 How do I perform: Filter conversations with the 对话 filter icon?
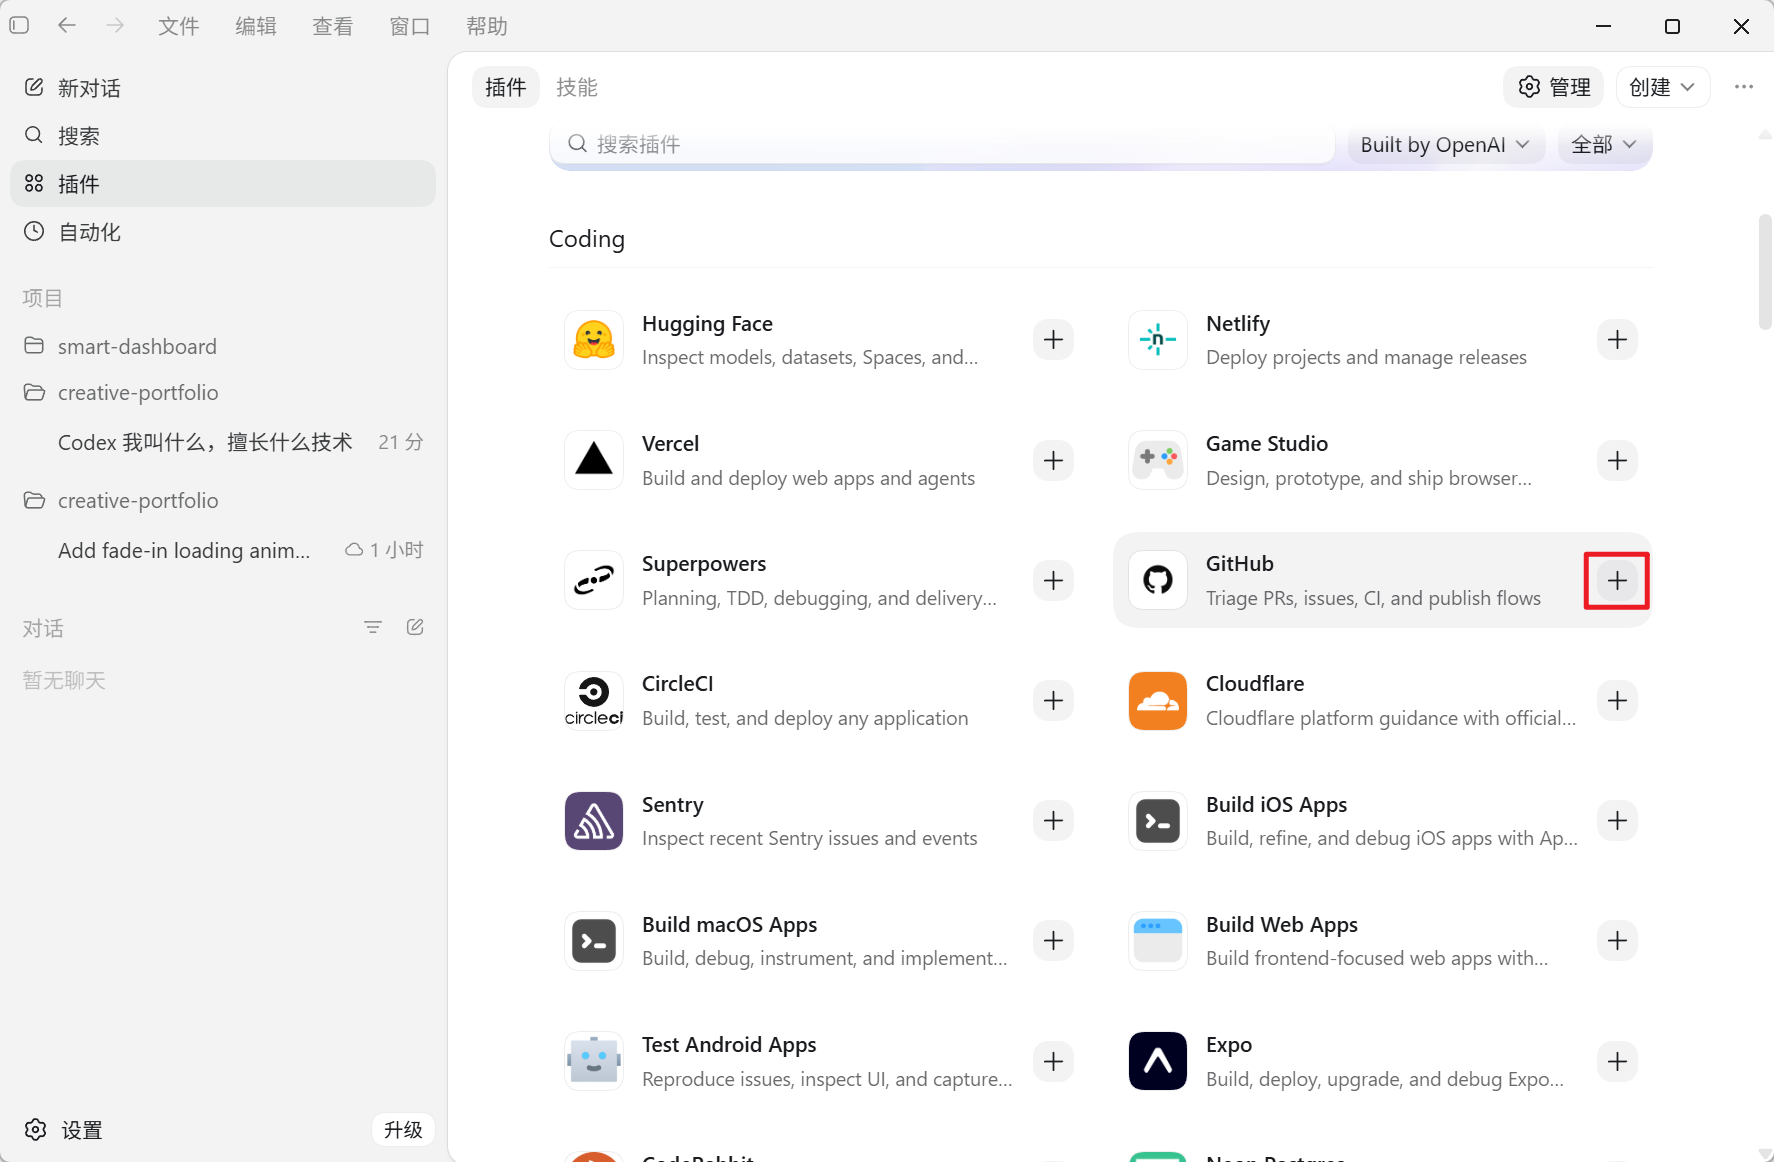373,627
